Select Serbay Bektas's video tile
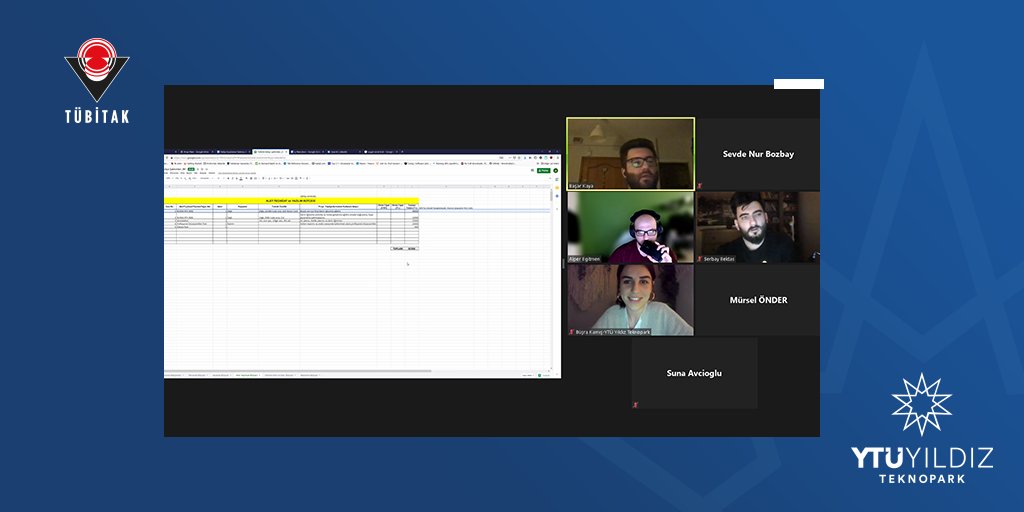The width and height of the screenshot is (1024, 512). coord(758,227)
